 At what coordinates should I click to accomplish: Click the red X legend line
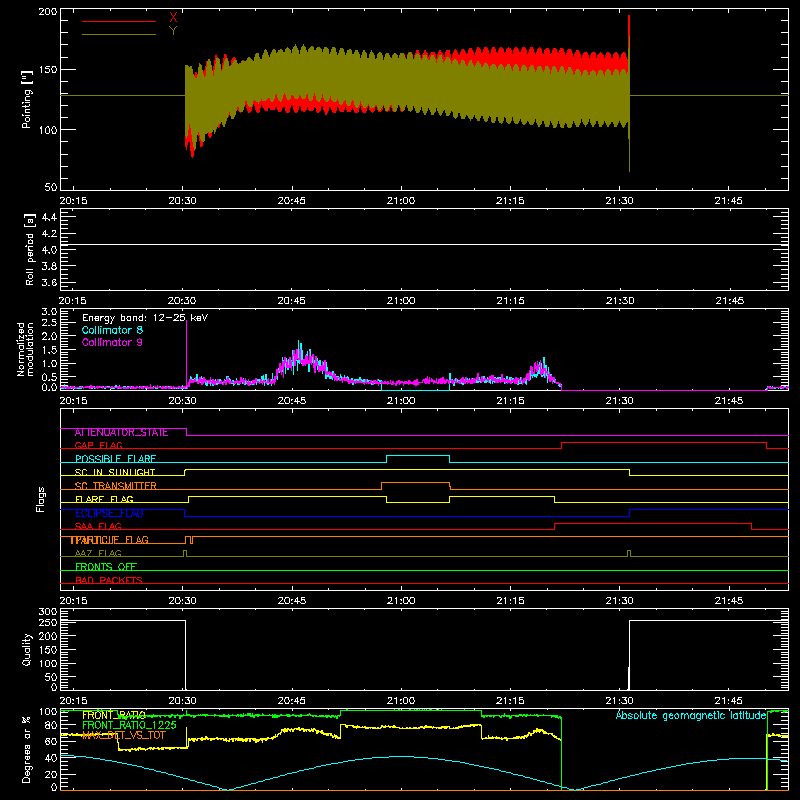coord(119,21)
